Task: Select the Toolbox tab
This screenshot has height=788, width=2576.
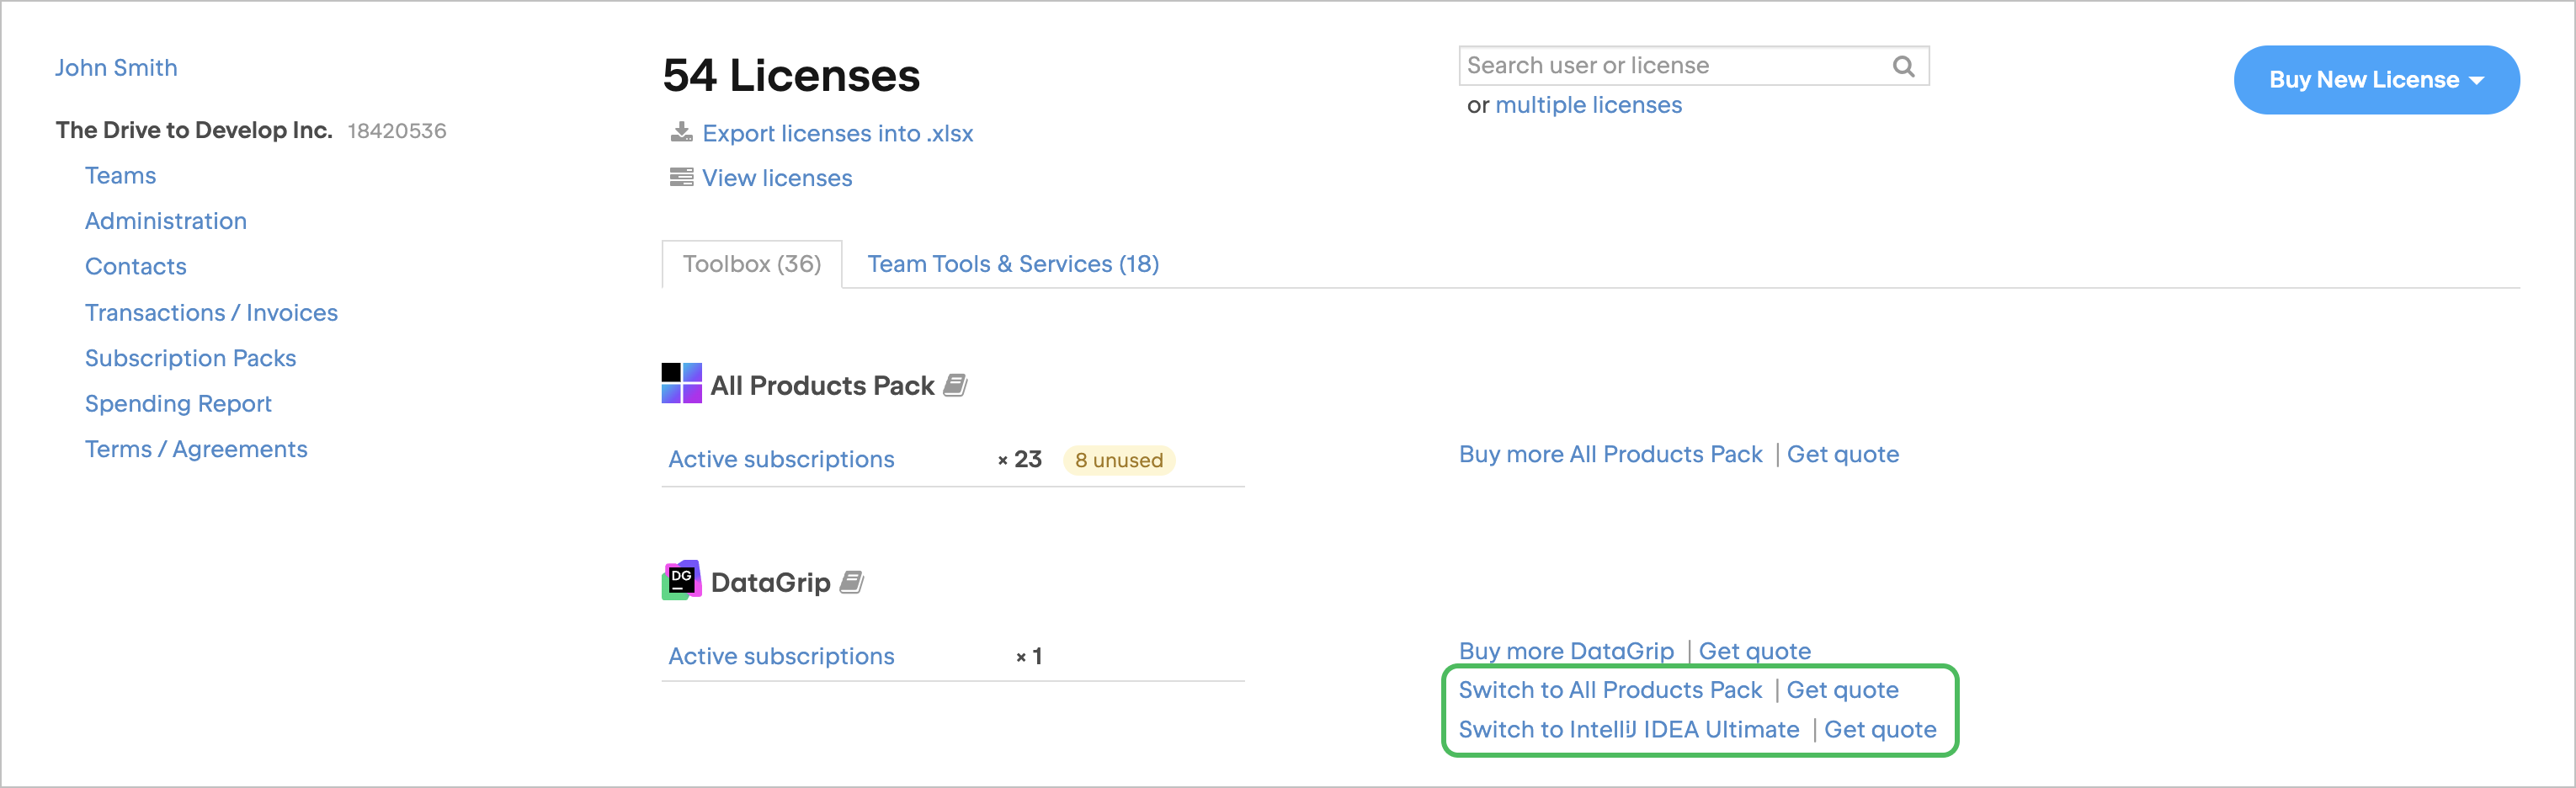Action: click(x=751, y=264)
